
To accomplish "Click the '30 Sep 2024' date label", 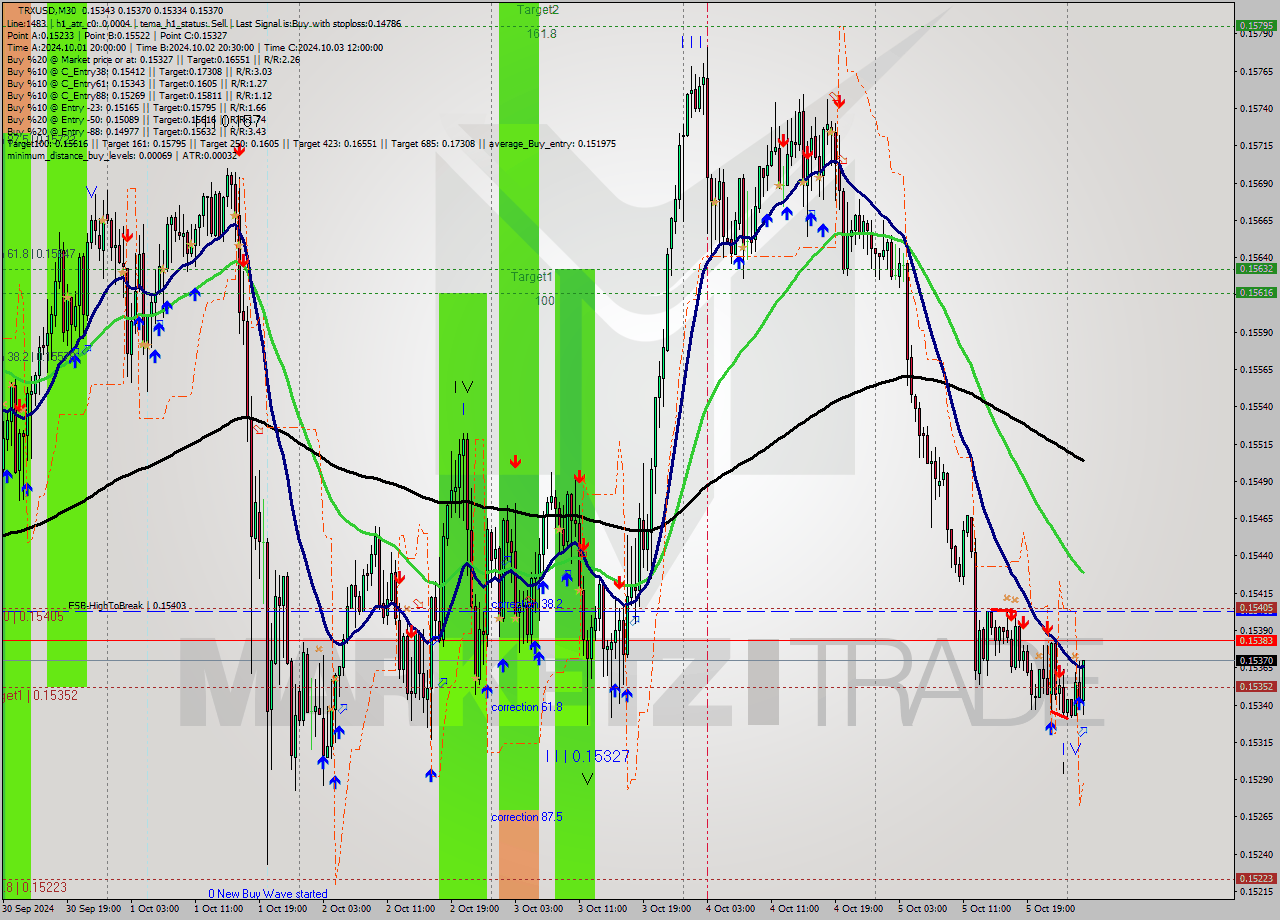I will pyautogui.click(x=29, y=909).
